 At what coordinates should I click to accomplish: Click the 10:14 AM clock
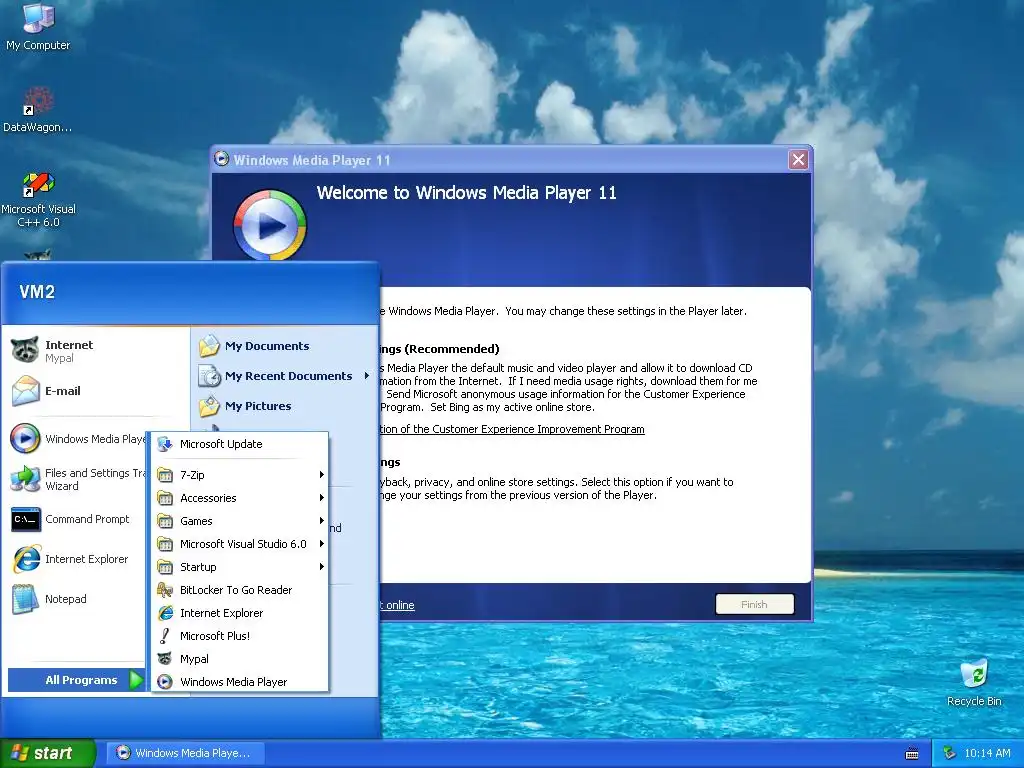(987, 753)
